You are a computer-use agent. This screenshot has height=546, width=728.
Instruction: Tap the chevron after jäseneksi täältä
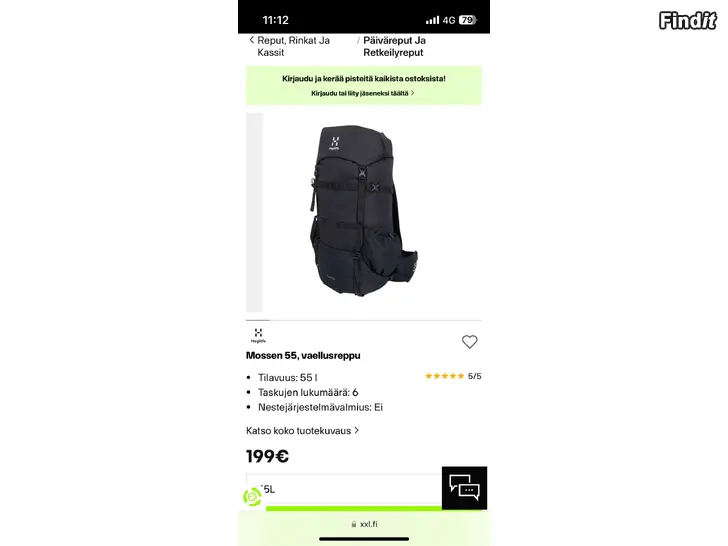pos(412,93)
